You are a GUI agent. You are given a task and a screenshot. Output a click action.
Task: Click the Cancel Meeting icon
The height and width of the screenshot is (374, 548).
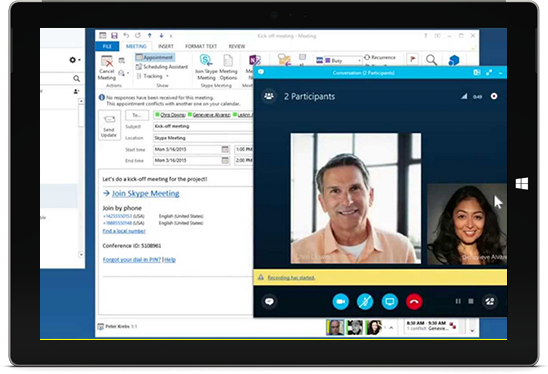(107, 67)
